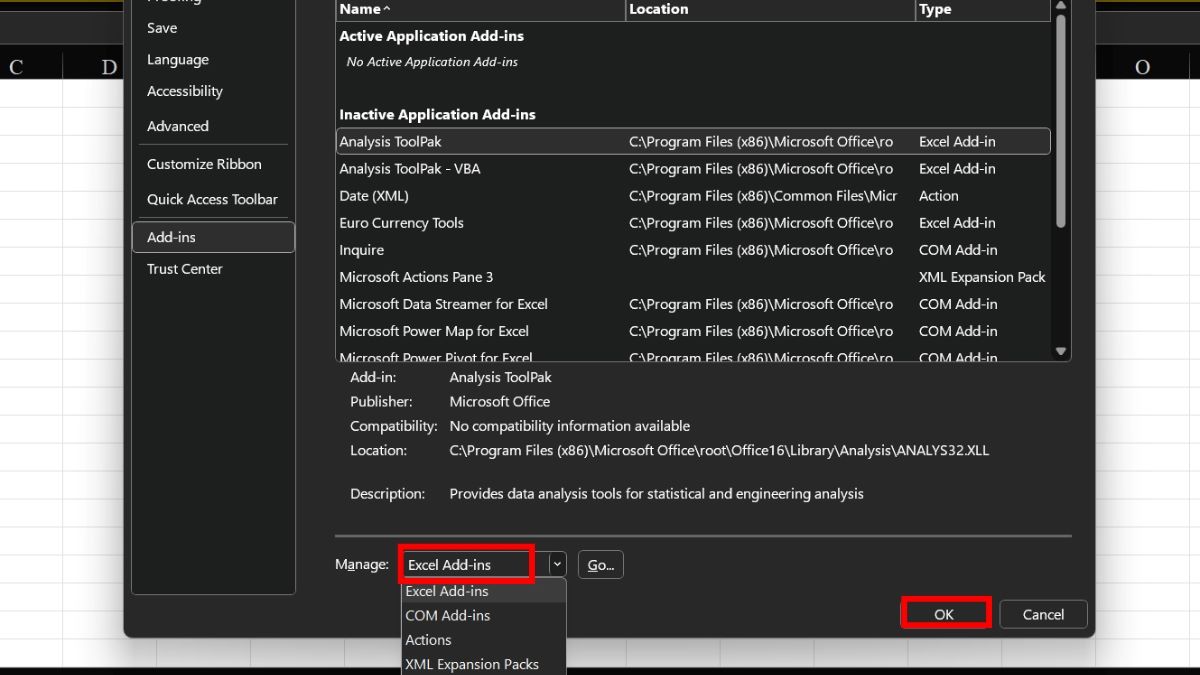Click the Microsoft Office publisher text

[500, 402]
